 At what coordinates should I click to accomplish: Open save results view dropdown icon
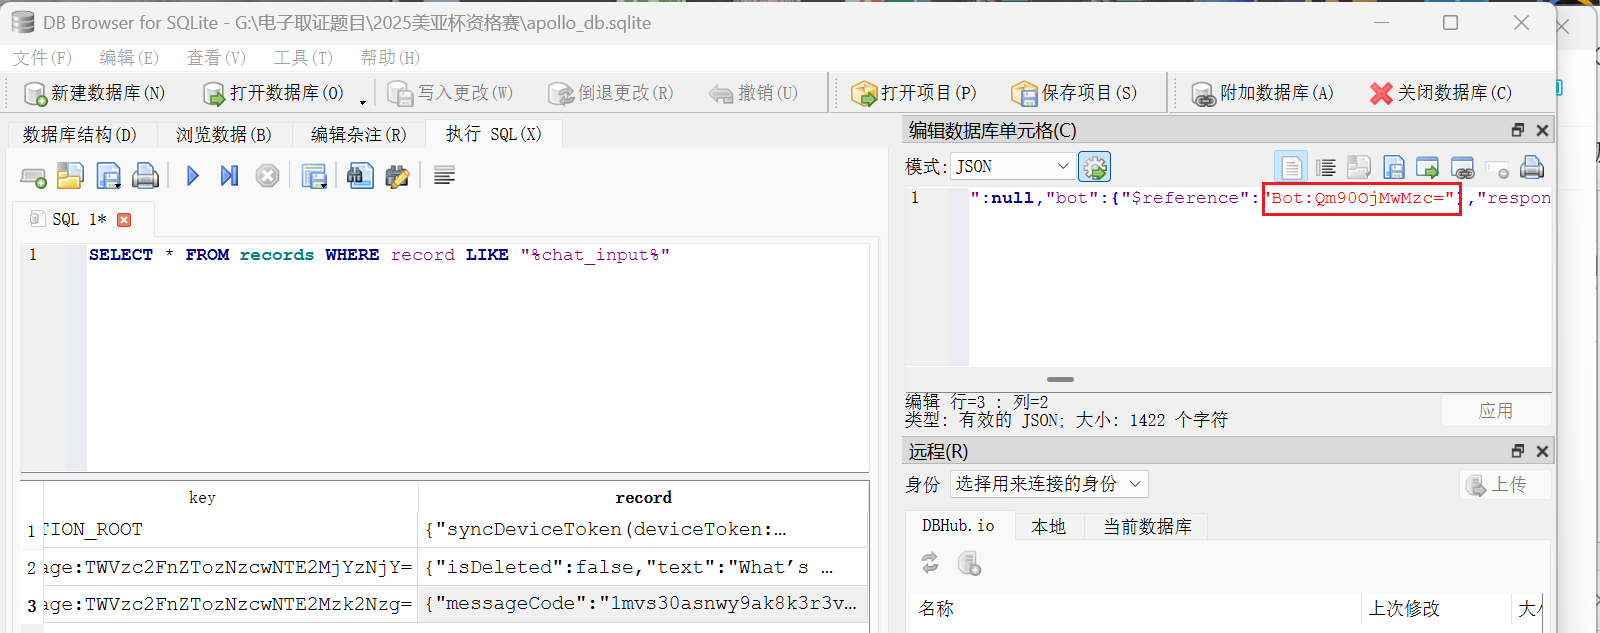click(314, 177)
